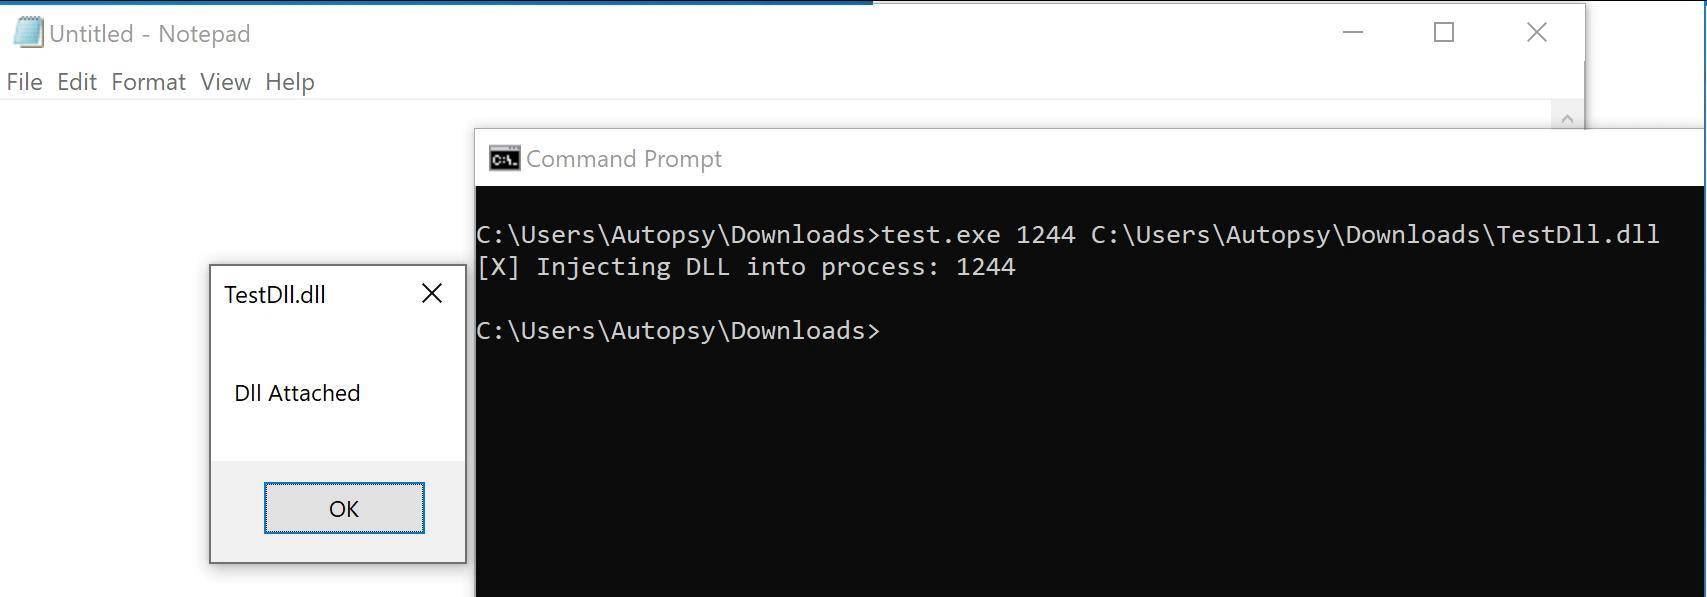Image resolution: width=1707 pixels, height=597 pixels.
Task: Maximize the Notepad window
Action: pos(1443,33)
